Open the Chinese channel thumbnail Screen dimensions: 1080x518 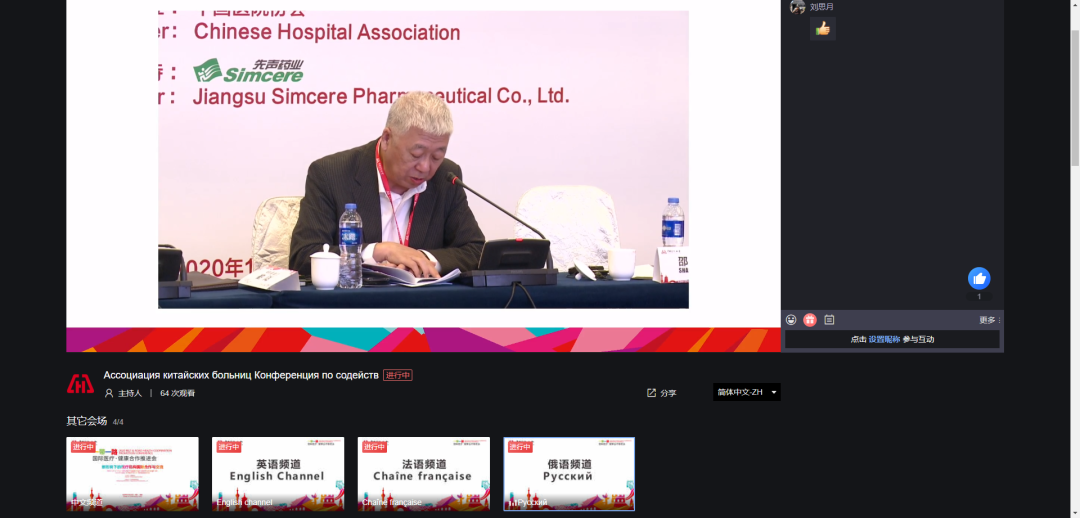132,474
